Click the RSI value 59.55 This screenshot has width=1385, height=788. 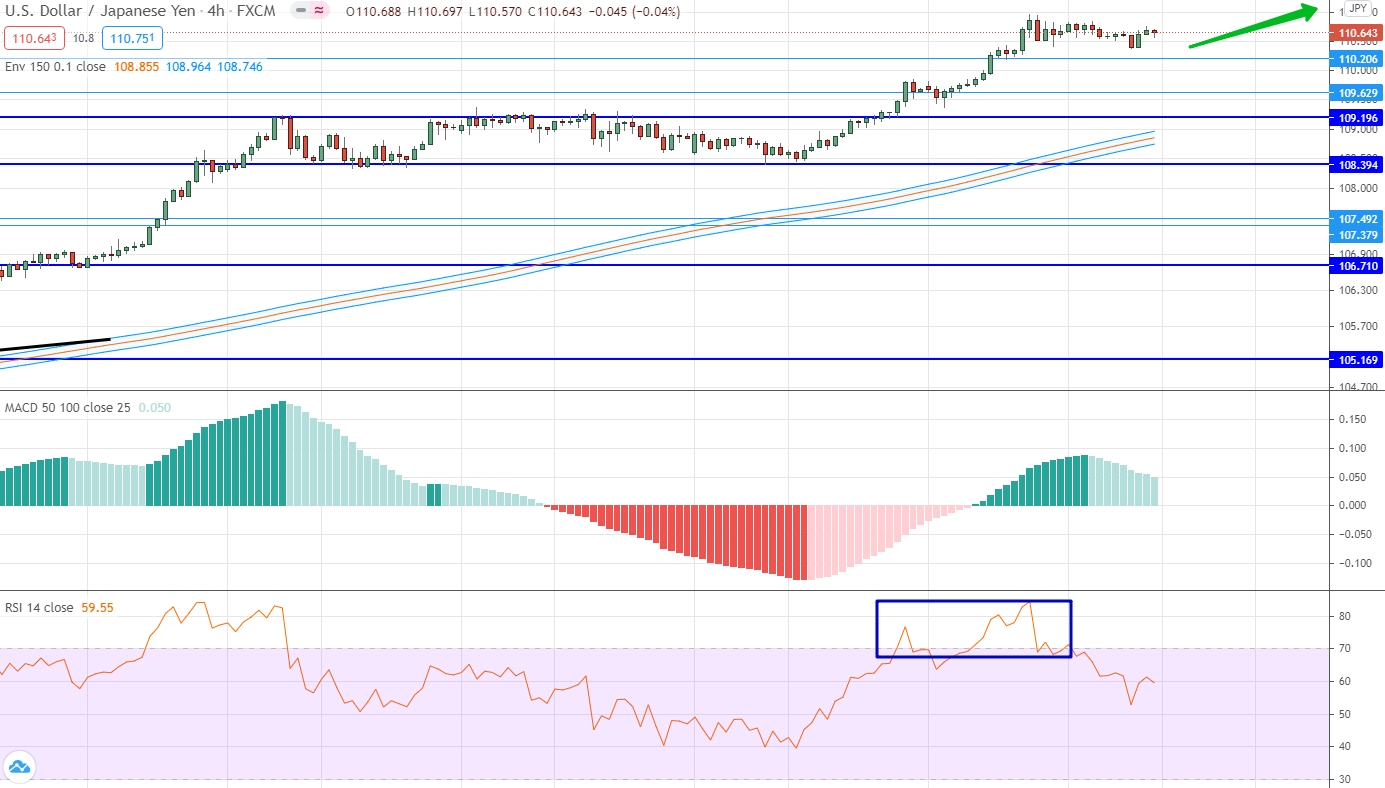[97, 608]
